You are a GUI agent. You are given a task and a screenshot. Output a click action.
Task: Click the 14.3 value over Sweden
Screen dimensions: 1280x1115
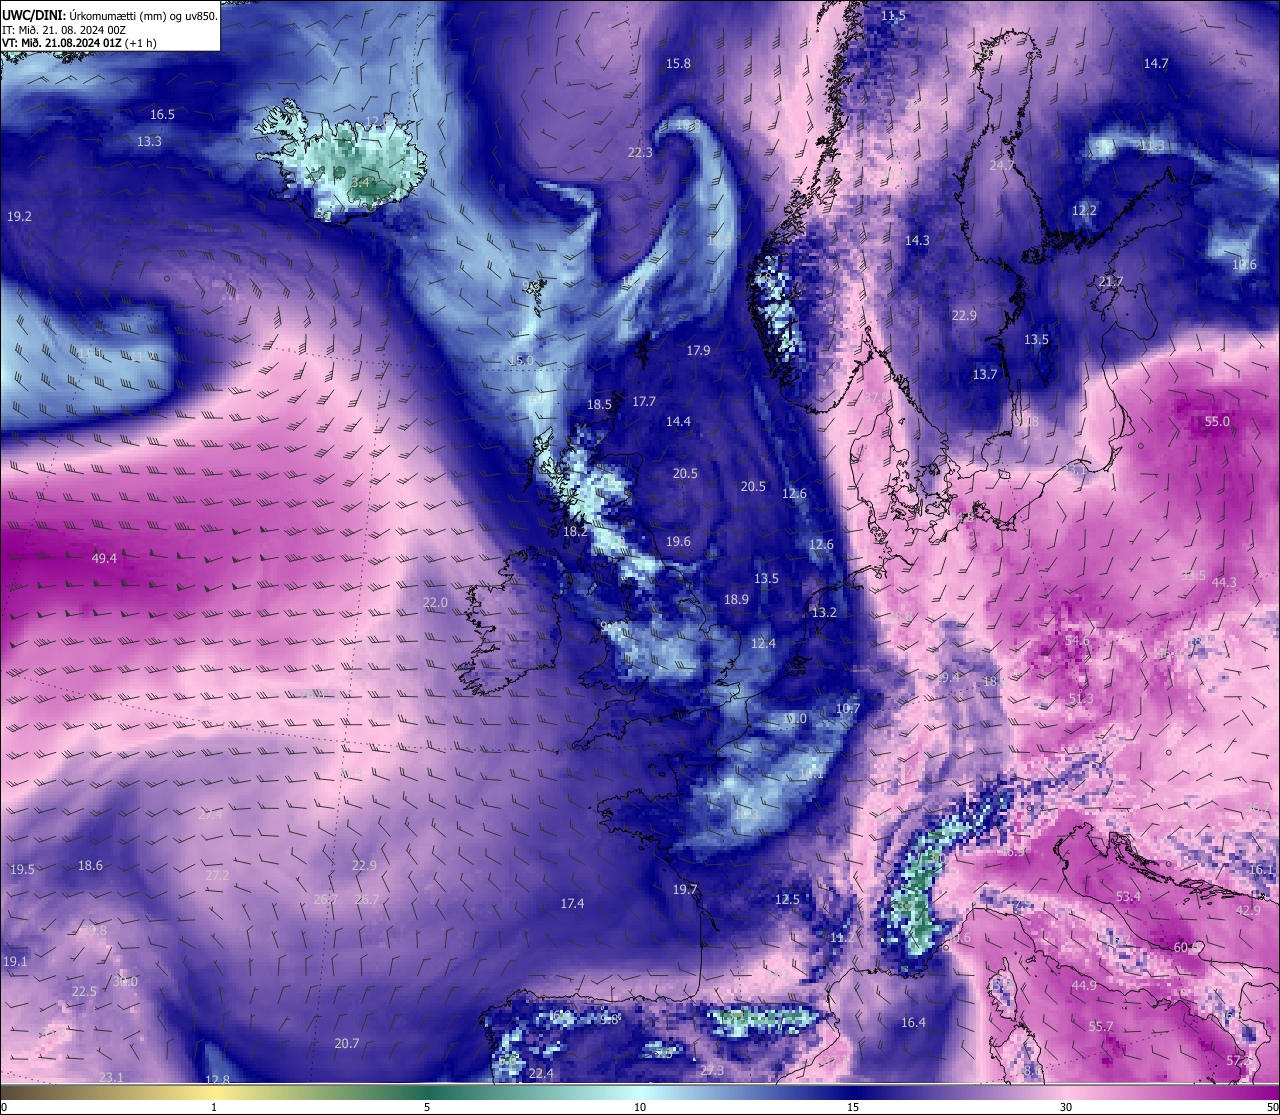click(x=917, y=241)
